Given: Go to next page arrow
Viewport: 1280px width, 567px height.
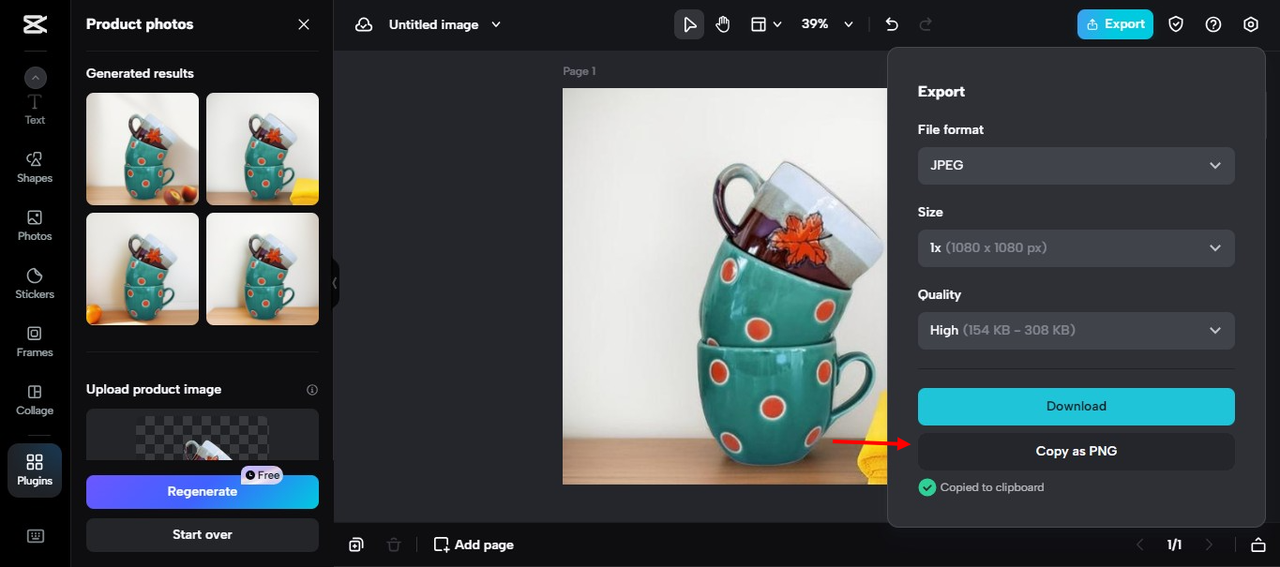Looking at the screenshot, I should pyautogui.click(x=1209, y=545).
